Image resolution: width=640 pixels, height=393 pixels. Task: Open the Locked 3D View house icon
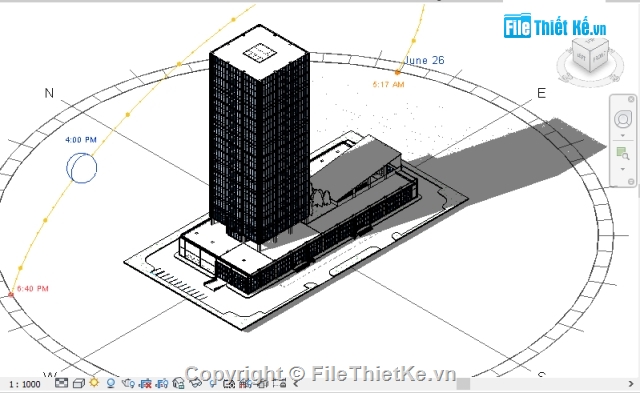point(178,384)
